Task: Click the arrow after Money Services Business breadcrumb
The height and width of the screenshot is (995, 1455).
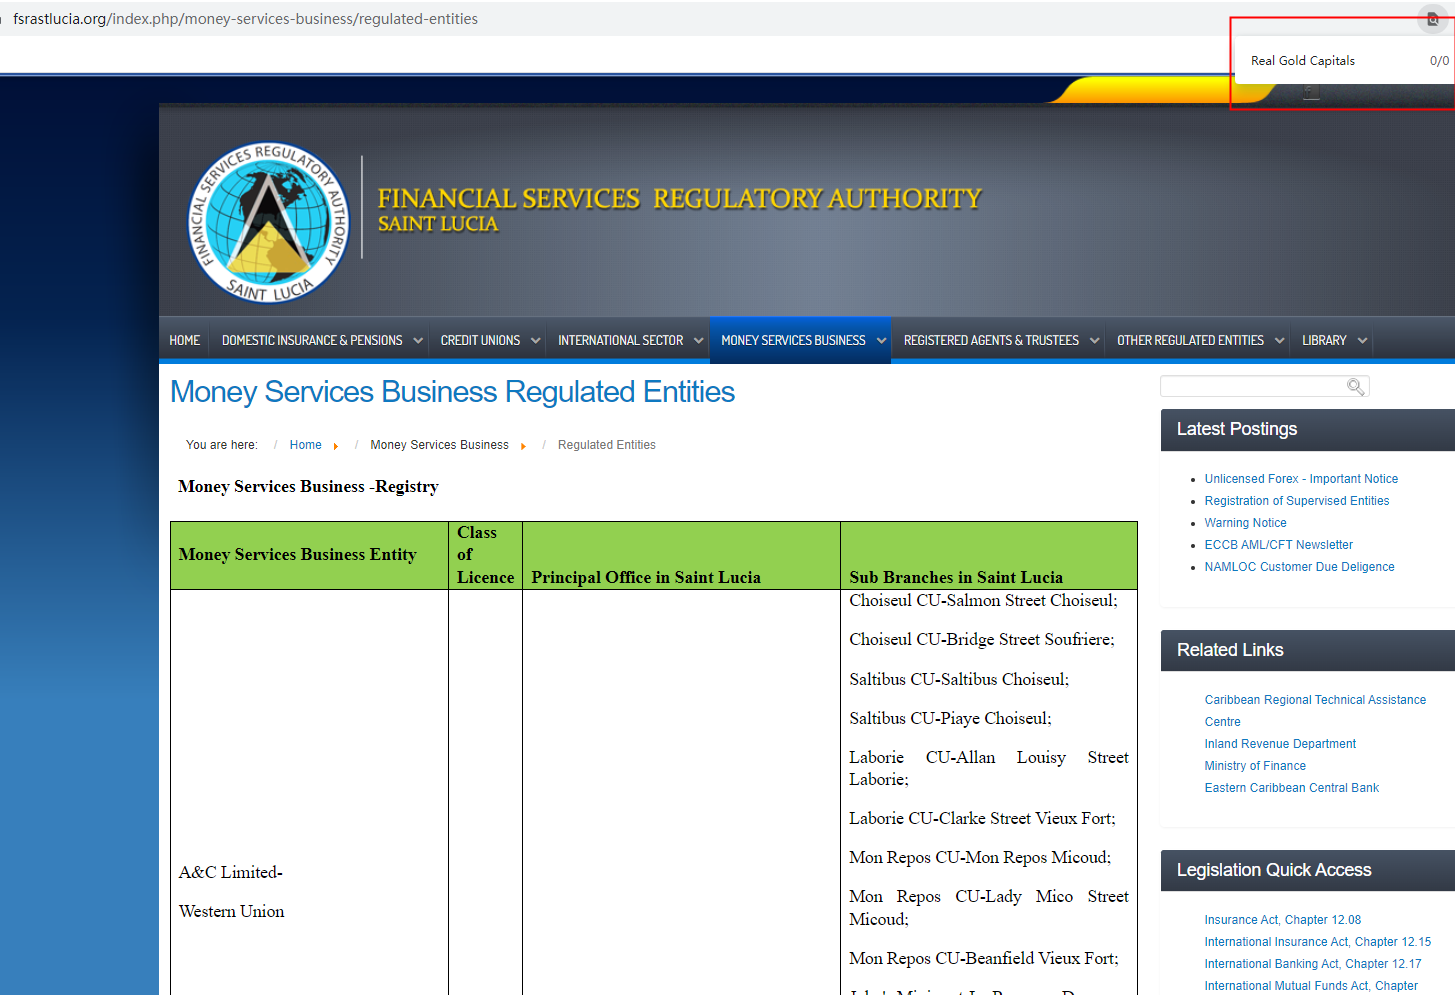Action: (523, 446)
